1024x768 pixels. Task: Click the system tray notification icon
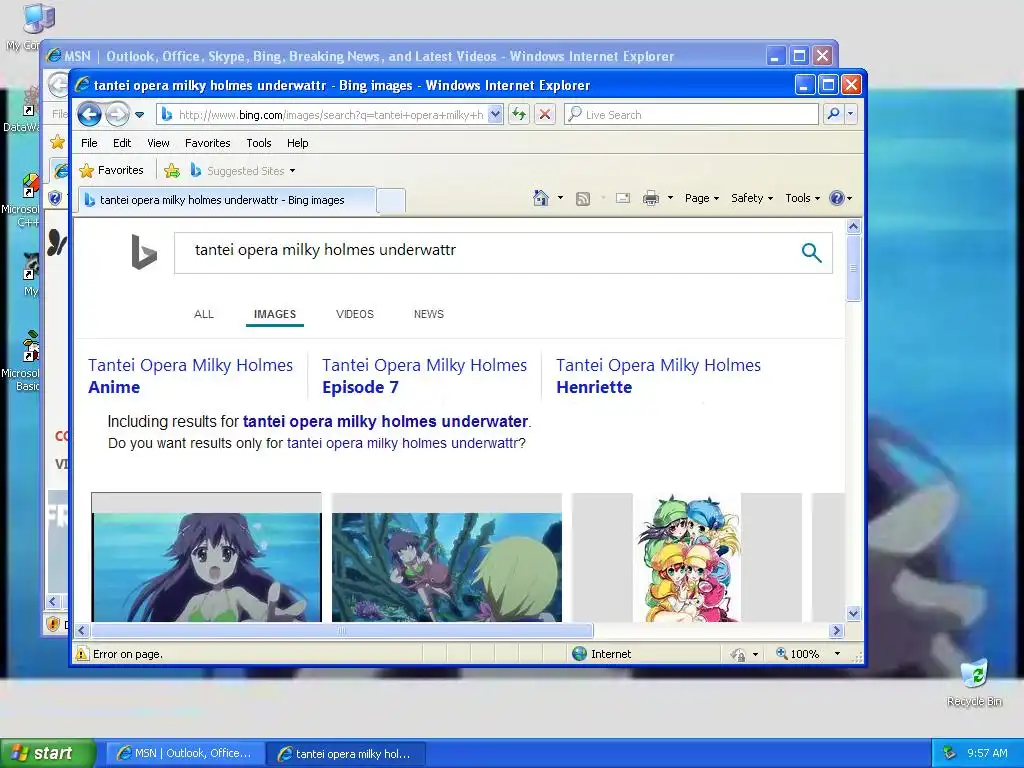pyautogui.click(x=949, y=753)
